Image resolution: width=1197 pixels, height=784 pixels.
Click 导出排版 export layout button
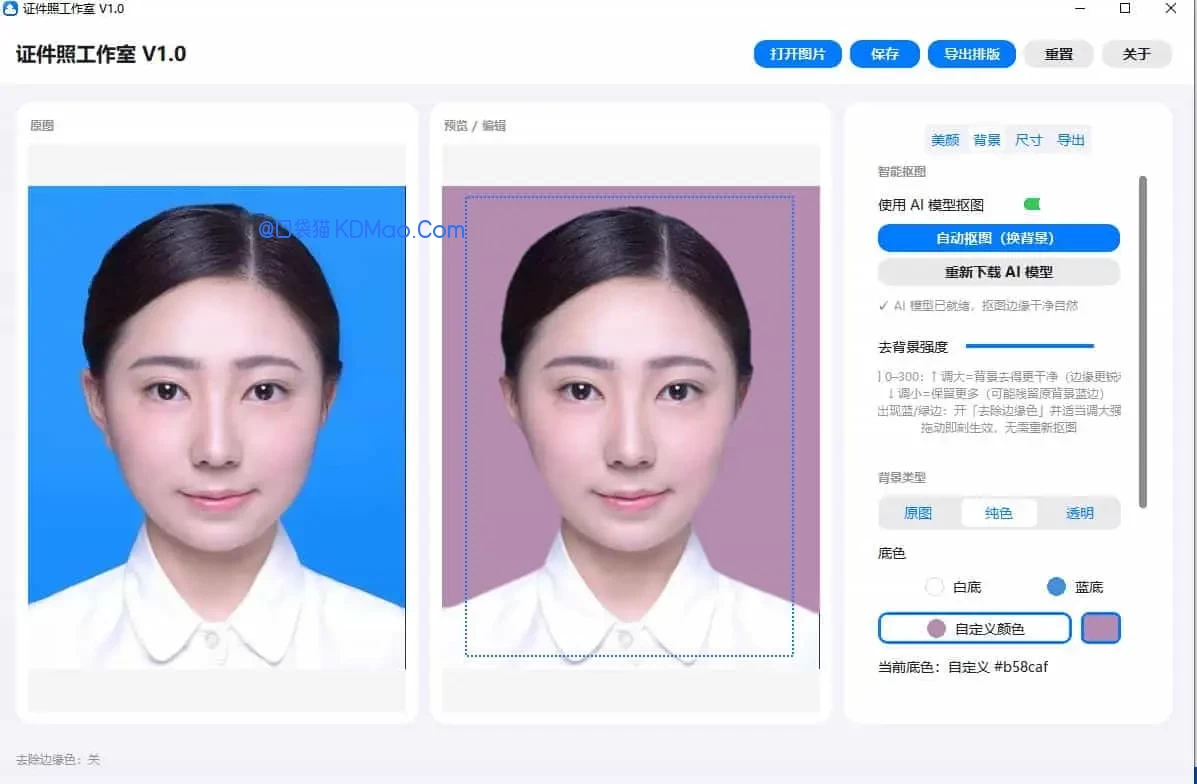972,54
